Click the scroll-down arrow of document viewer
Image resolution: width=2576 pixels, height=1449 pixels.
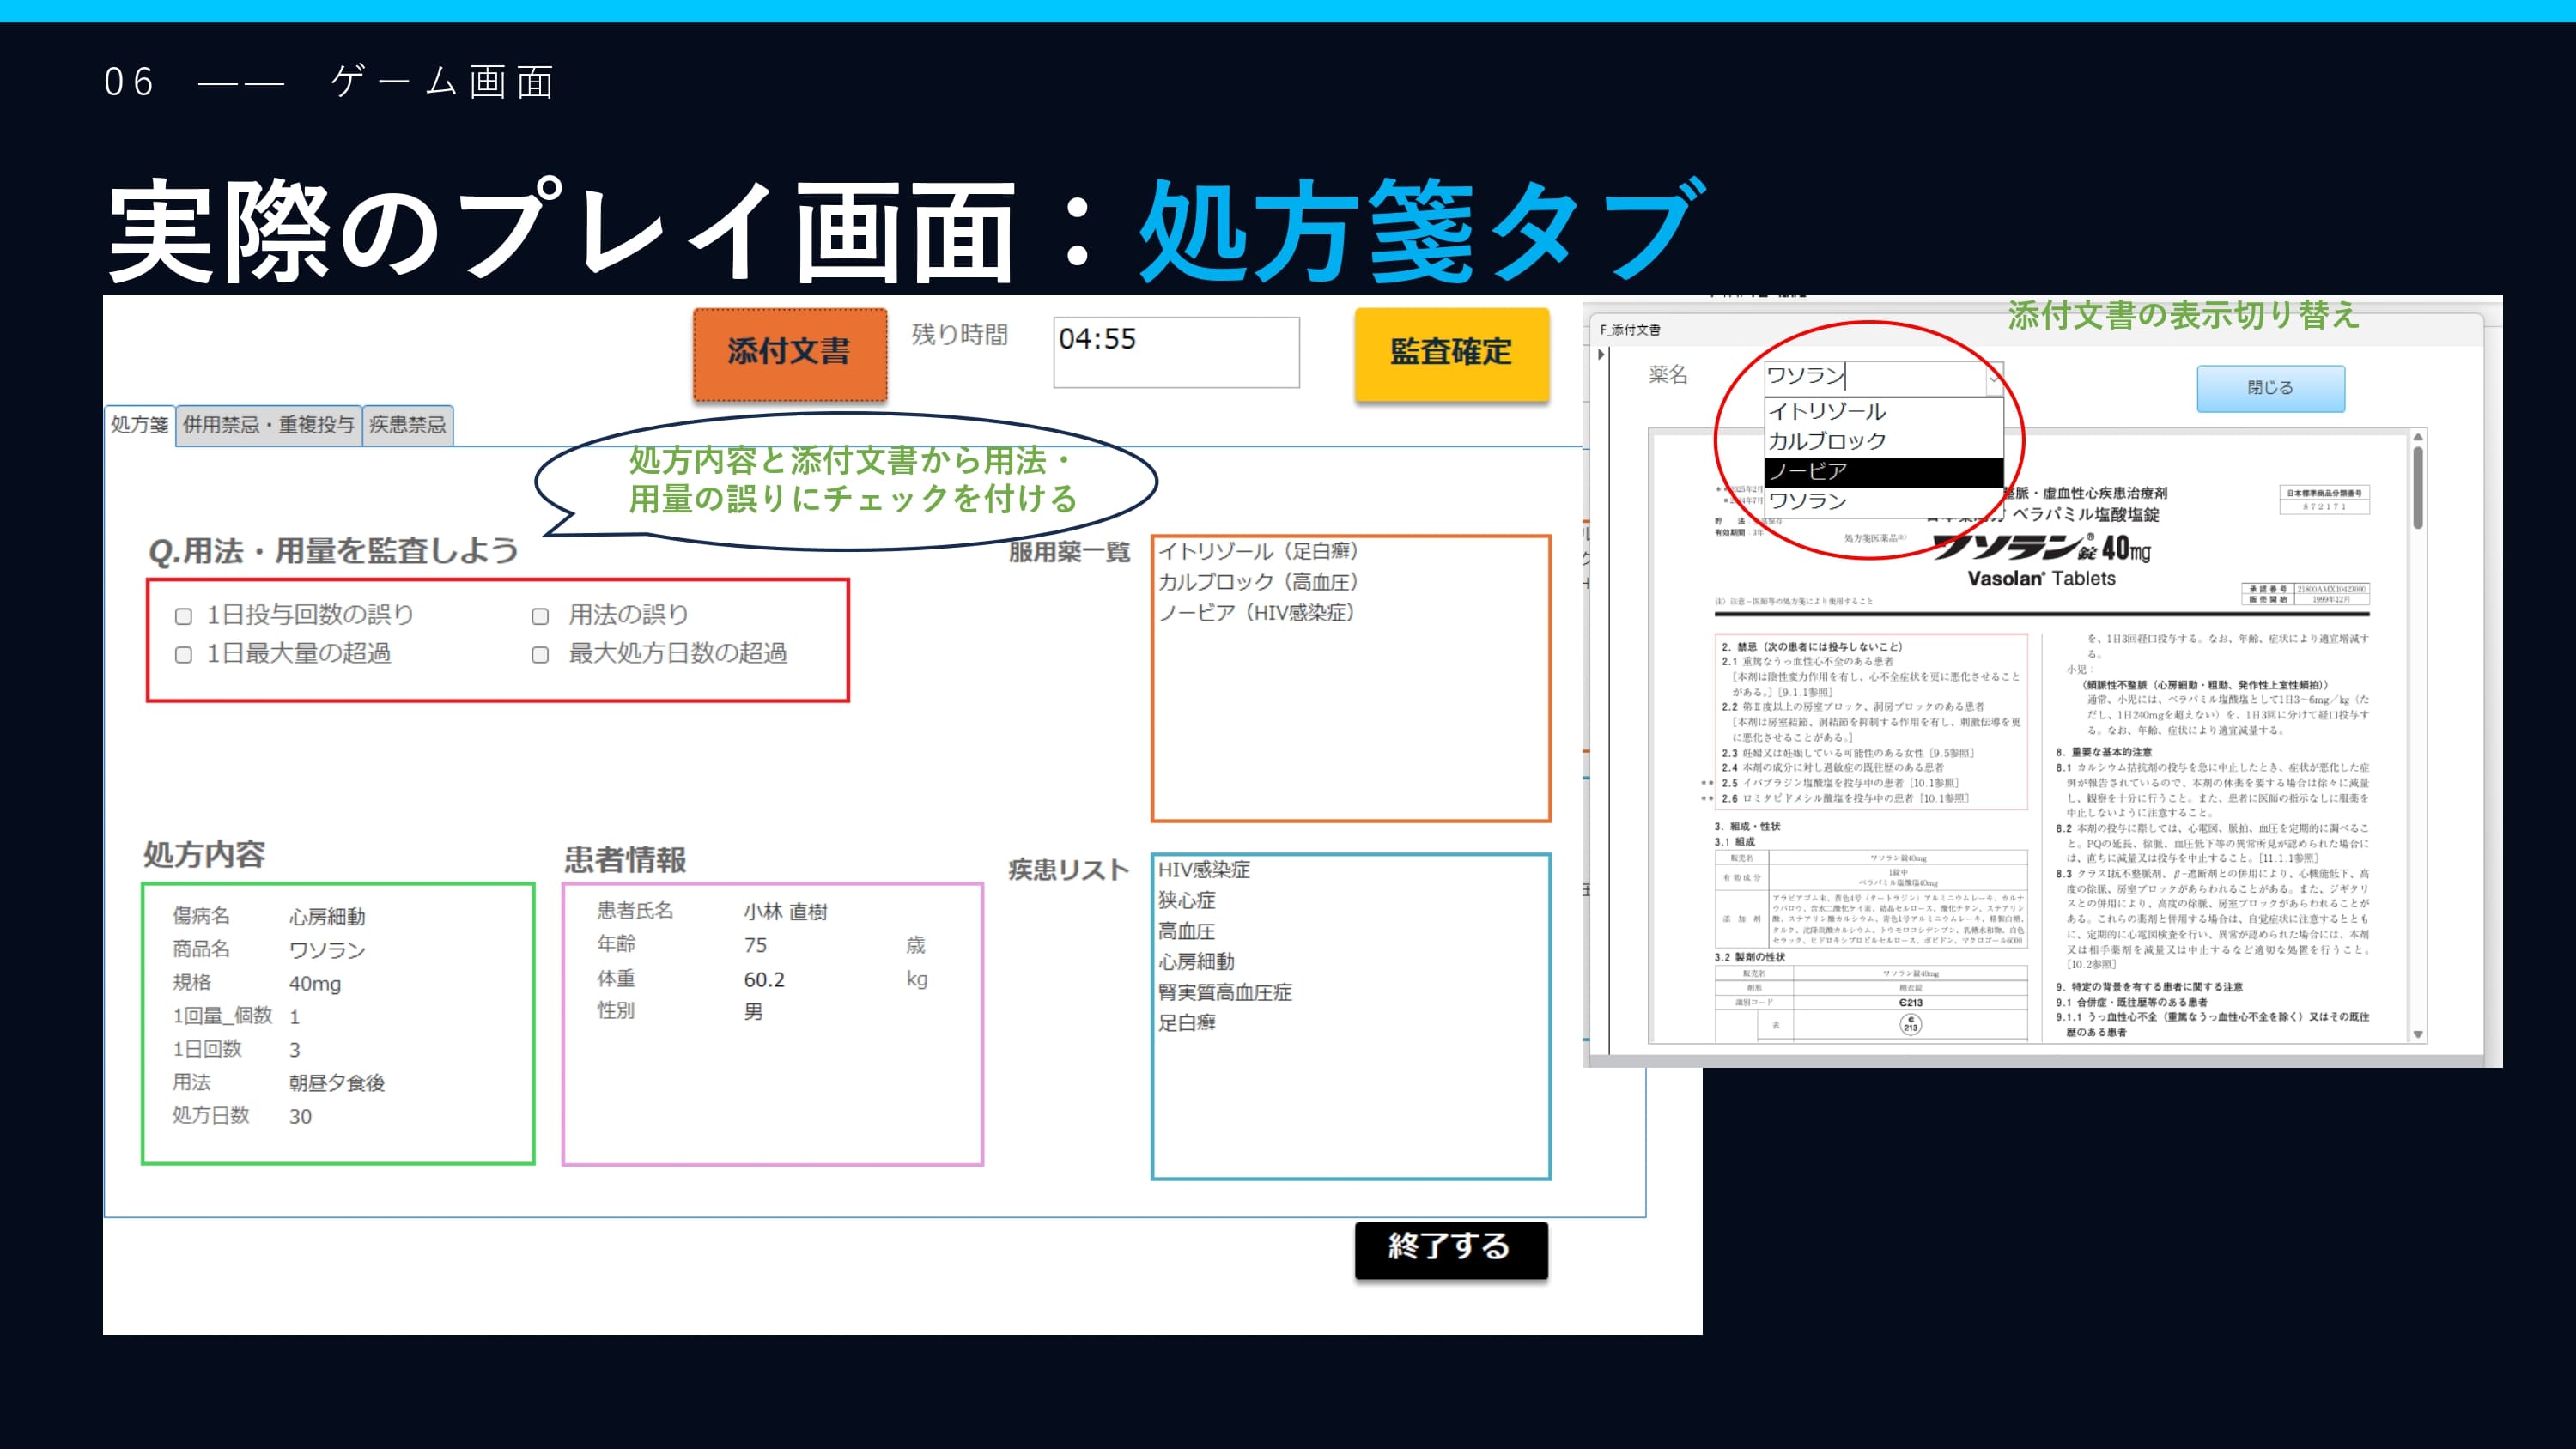pos(2418,1035)
